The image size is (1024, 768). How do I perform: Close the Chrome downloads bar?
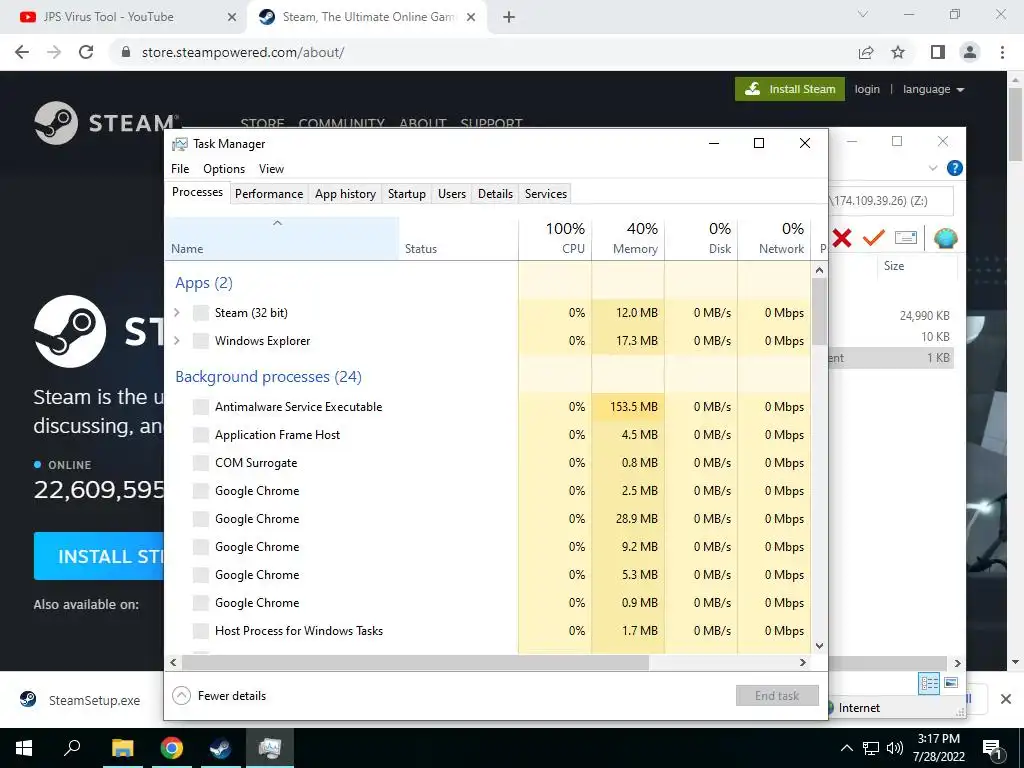point(1006,699)
